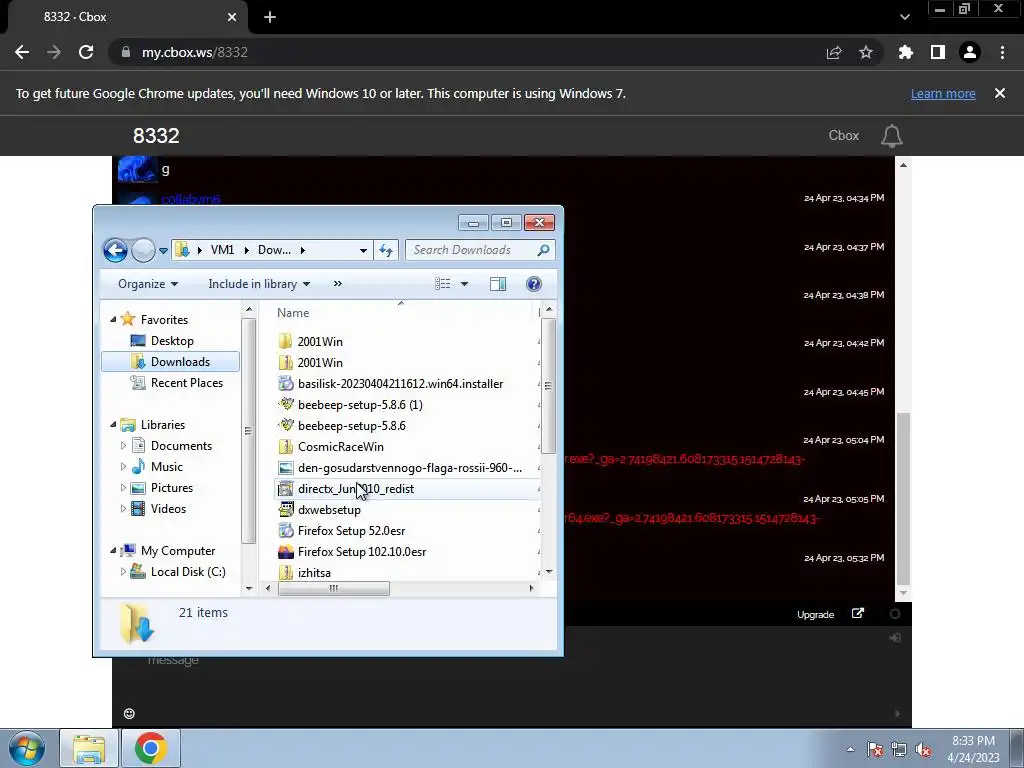Expand the Music library node
The width and height of the screenshot is (1024, 768).
click(123, 467)
